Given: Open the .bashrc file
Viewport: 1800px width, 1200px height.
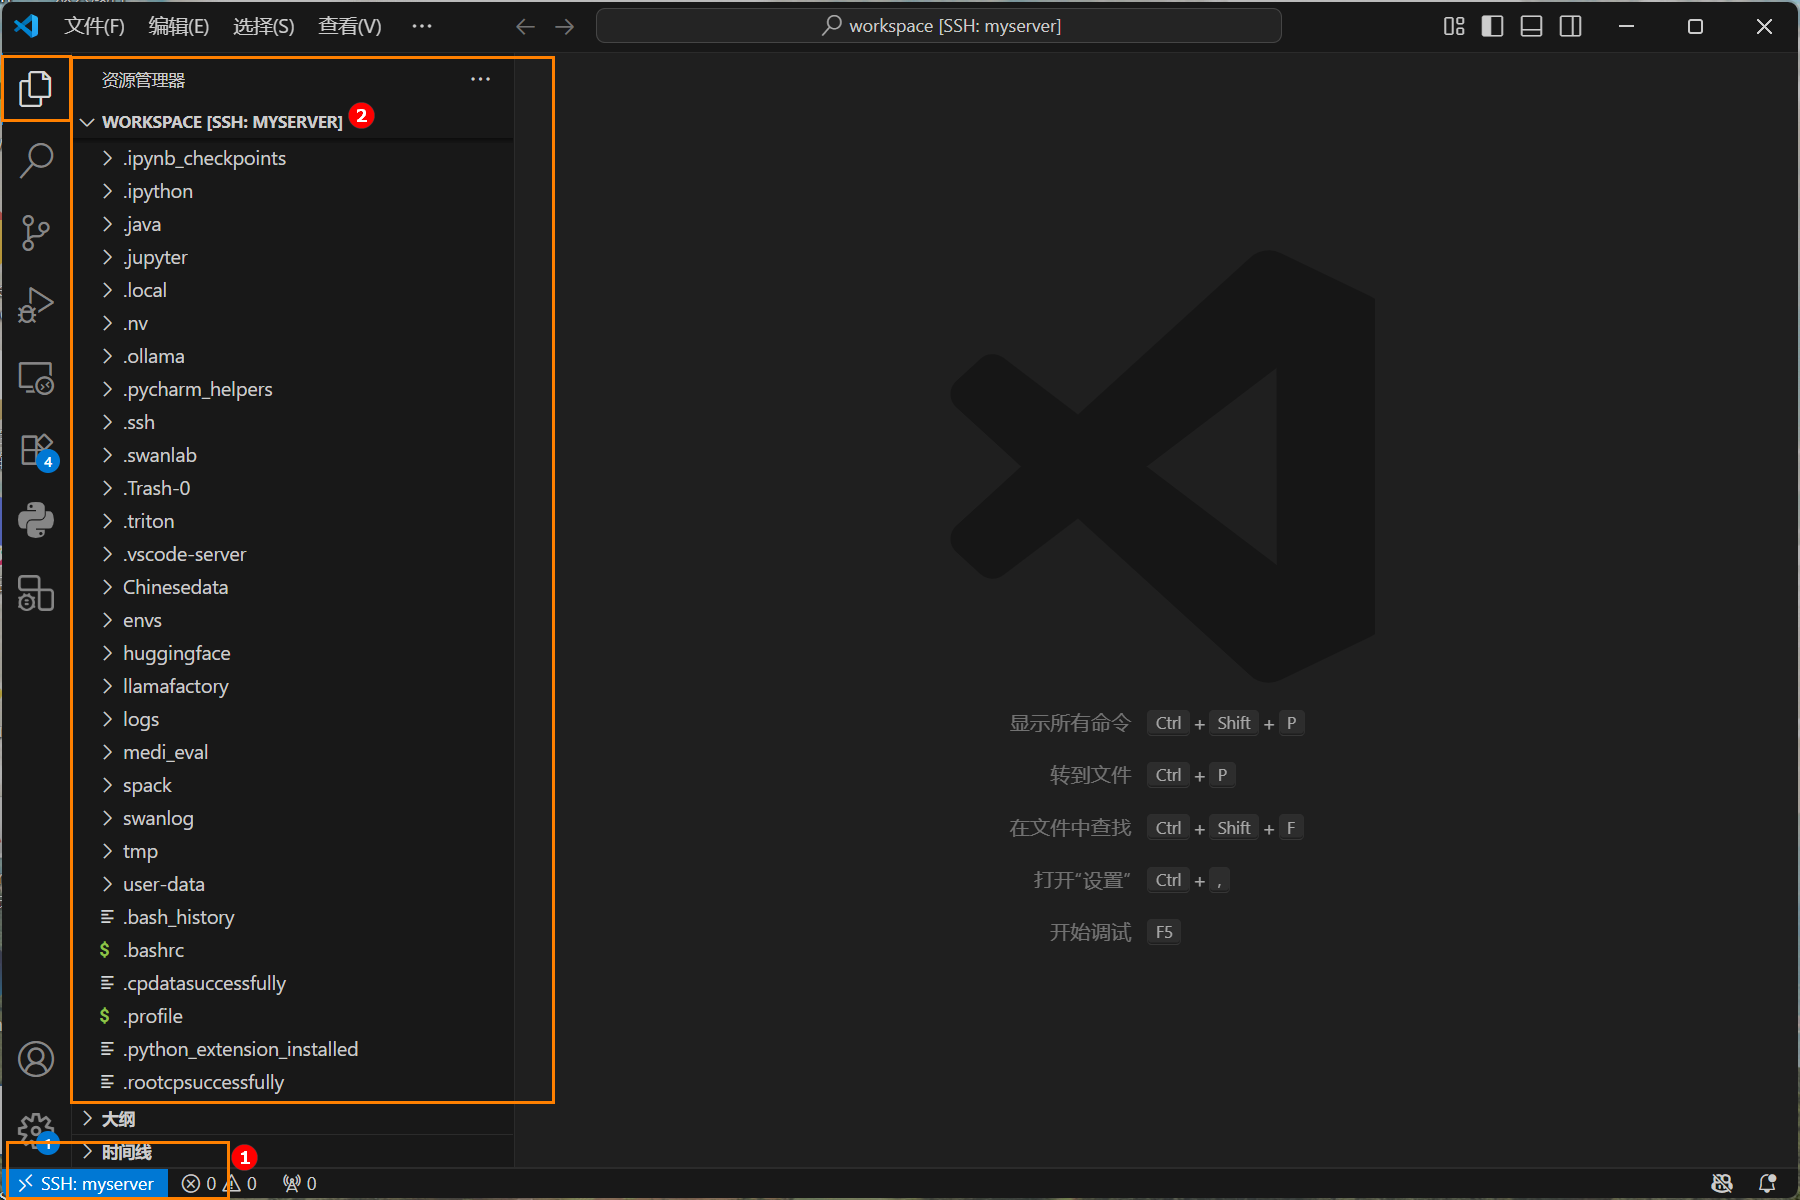Looking at the screenshot, I should point(154,950).
